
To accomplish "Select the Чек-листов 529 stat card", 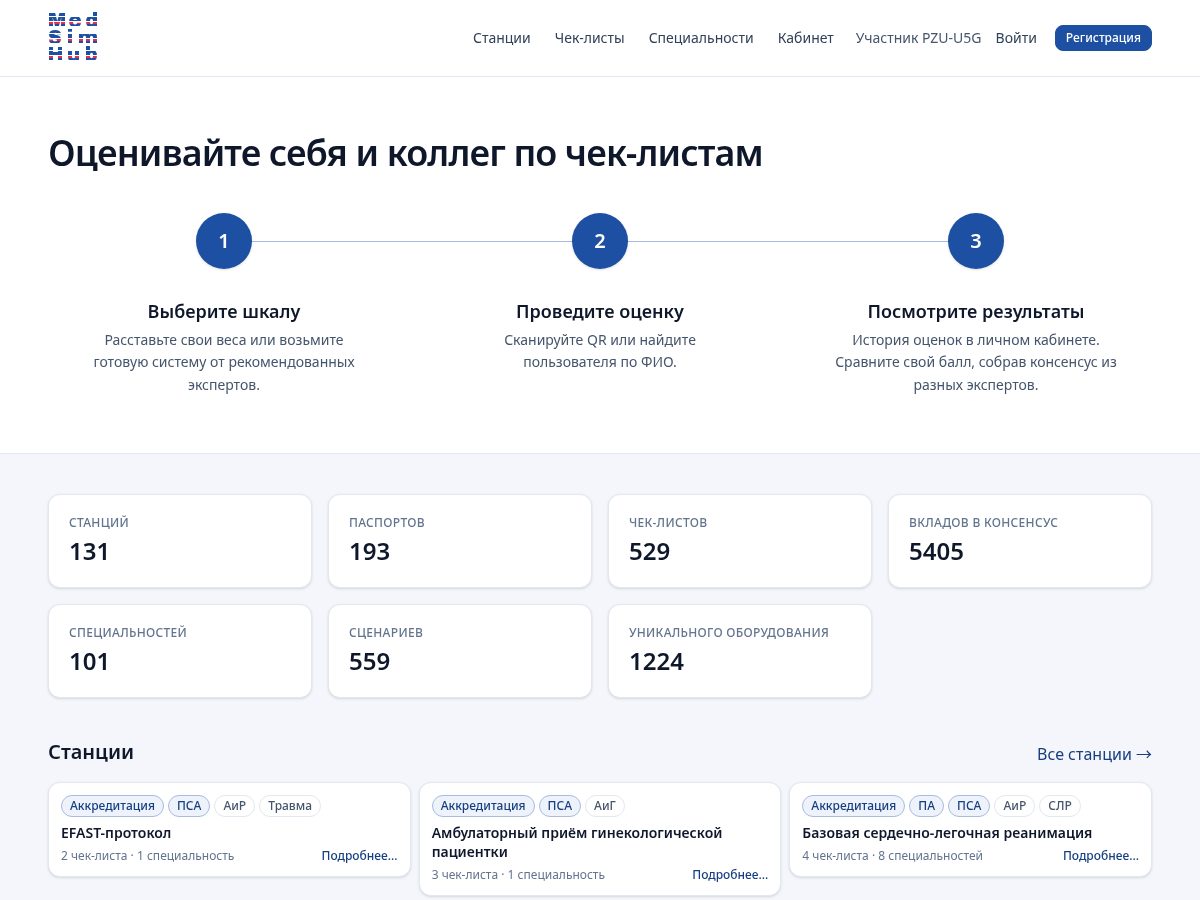I will point(740,541).
